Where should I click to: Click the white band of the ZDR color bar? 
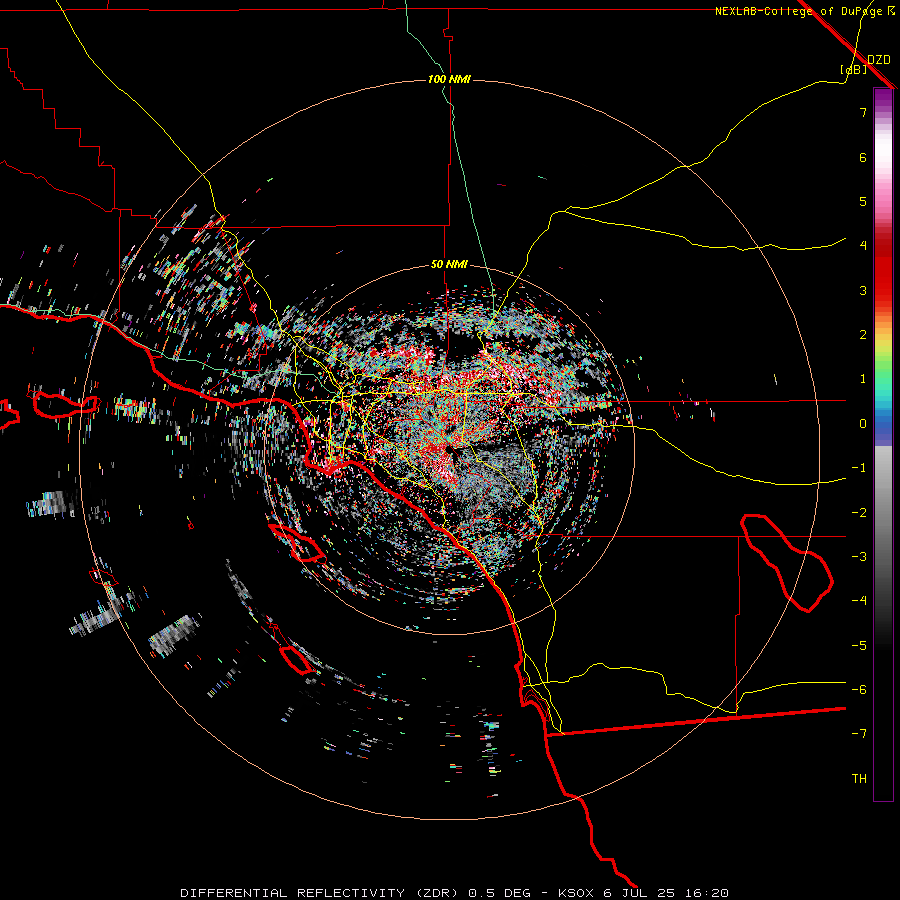tap(883, 152)
